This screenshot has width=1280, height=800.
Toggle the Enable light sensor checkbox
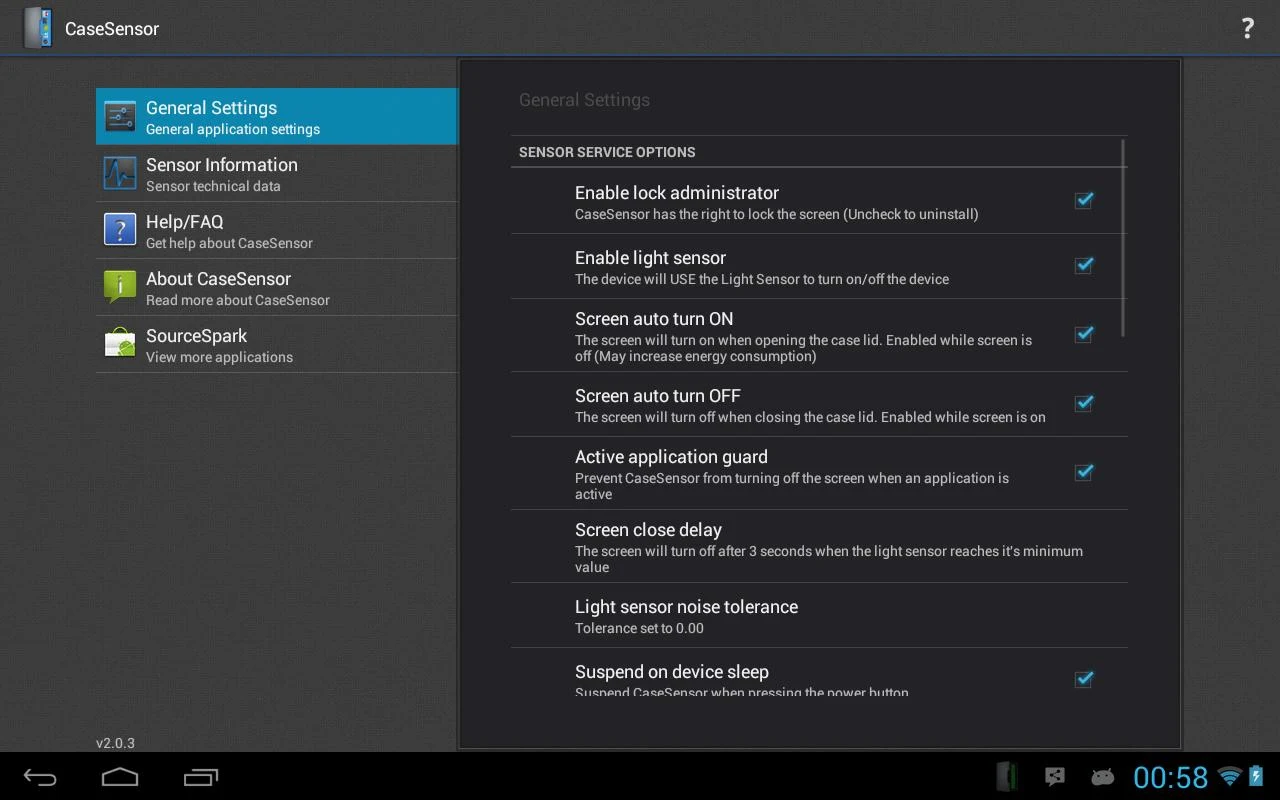tap(1083, 265)
